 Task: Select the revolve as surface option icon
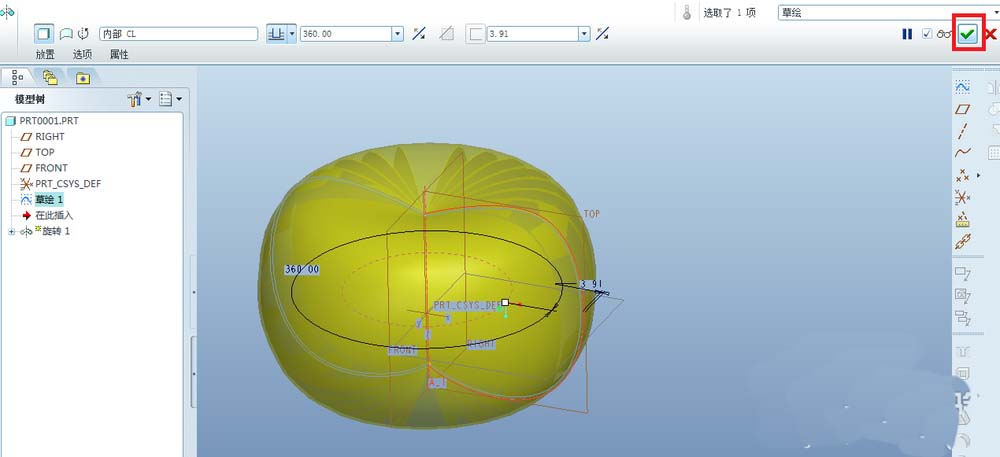[x=66, y=34]
